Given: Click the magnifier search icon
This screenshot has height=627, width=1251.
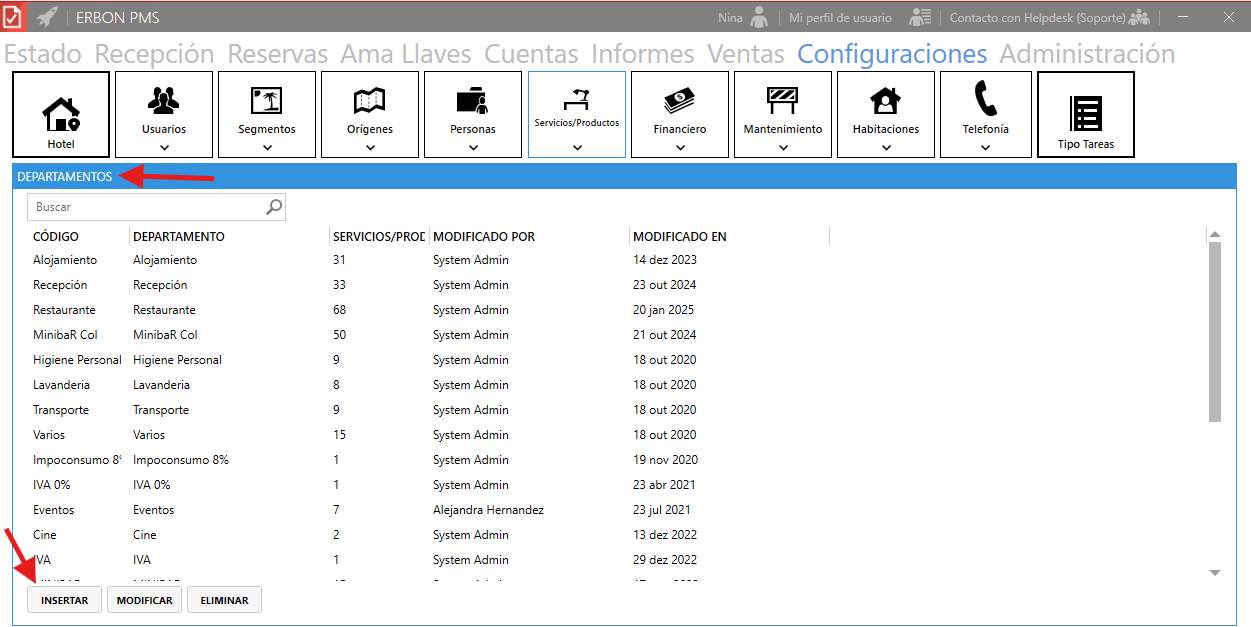Looking at the screenshot, I should (274, 207).
